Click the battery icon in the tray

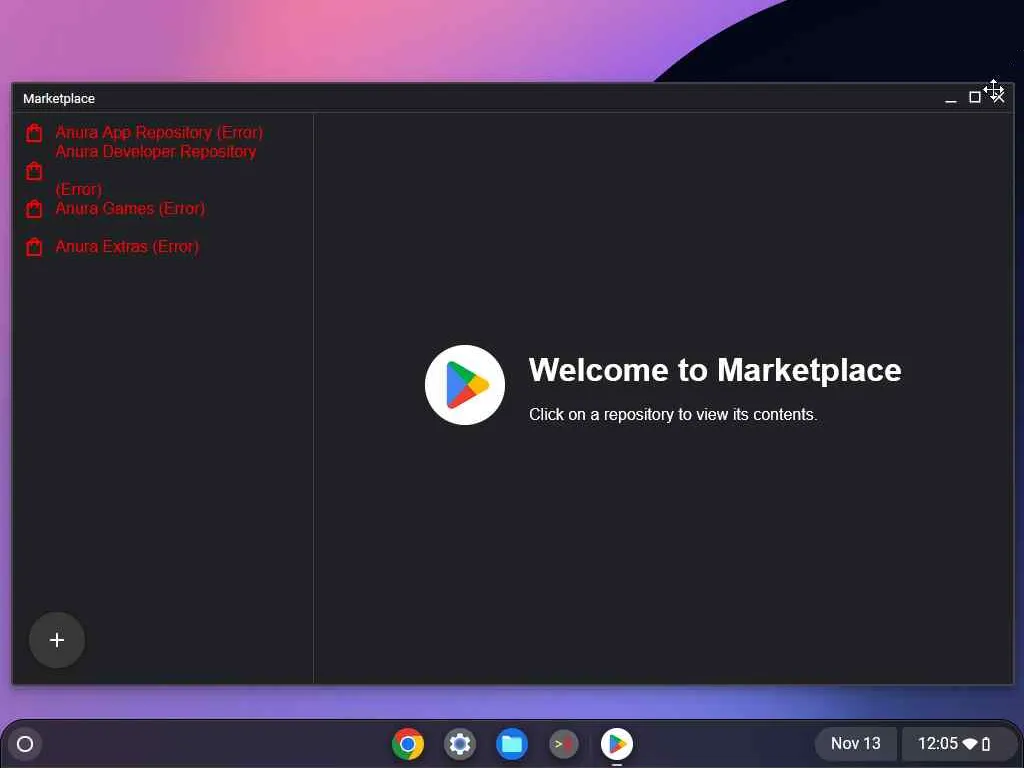986,744
